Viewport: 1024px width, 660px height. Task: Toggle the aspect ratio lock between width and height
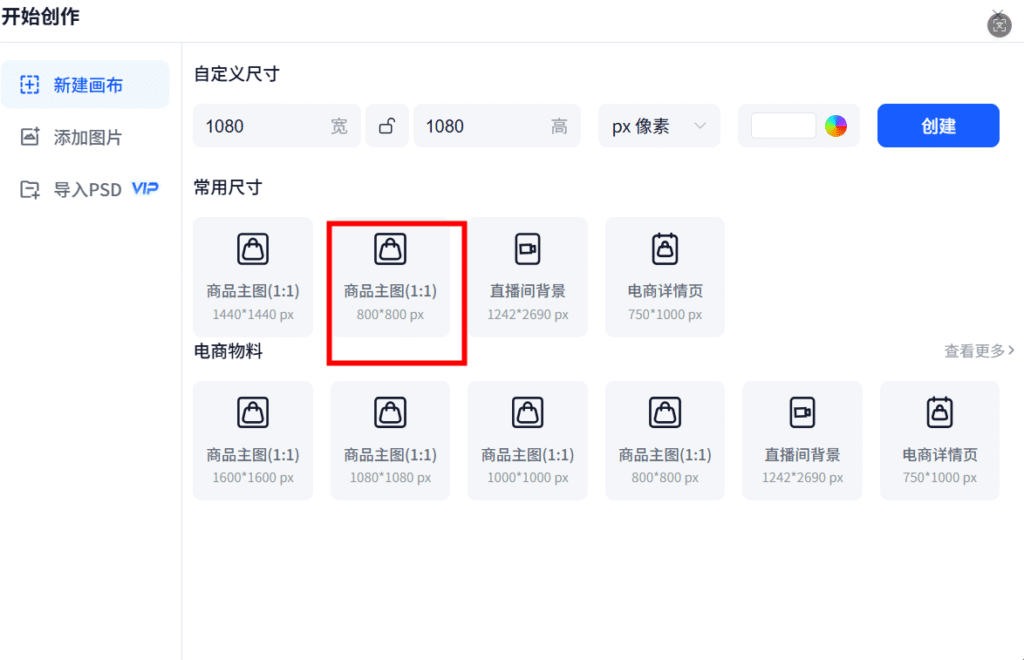(x=387, y=125)
